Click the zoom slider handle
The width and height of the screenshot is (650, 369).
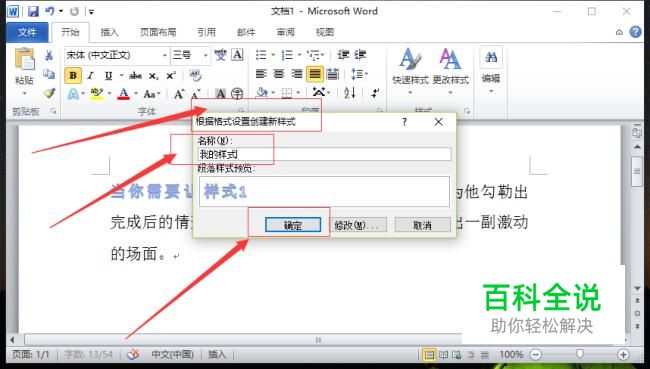coord(580,354)
